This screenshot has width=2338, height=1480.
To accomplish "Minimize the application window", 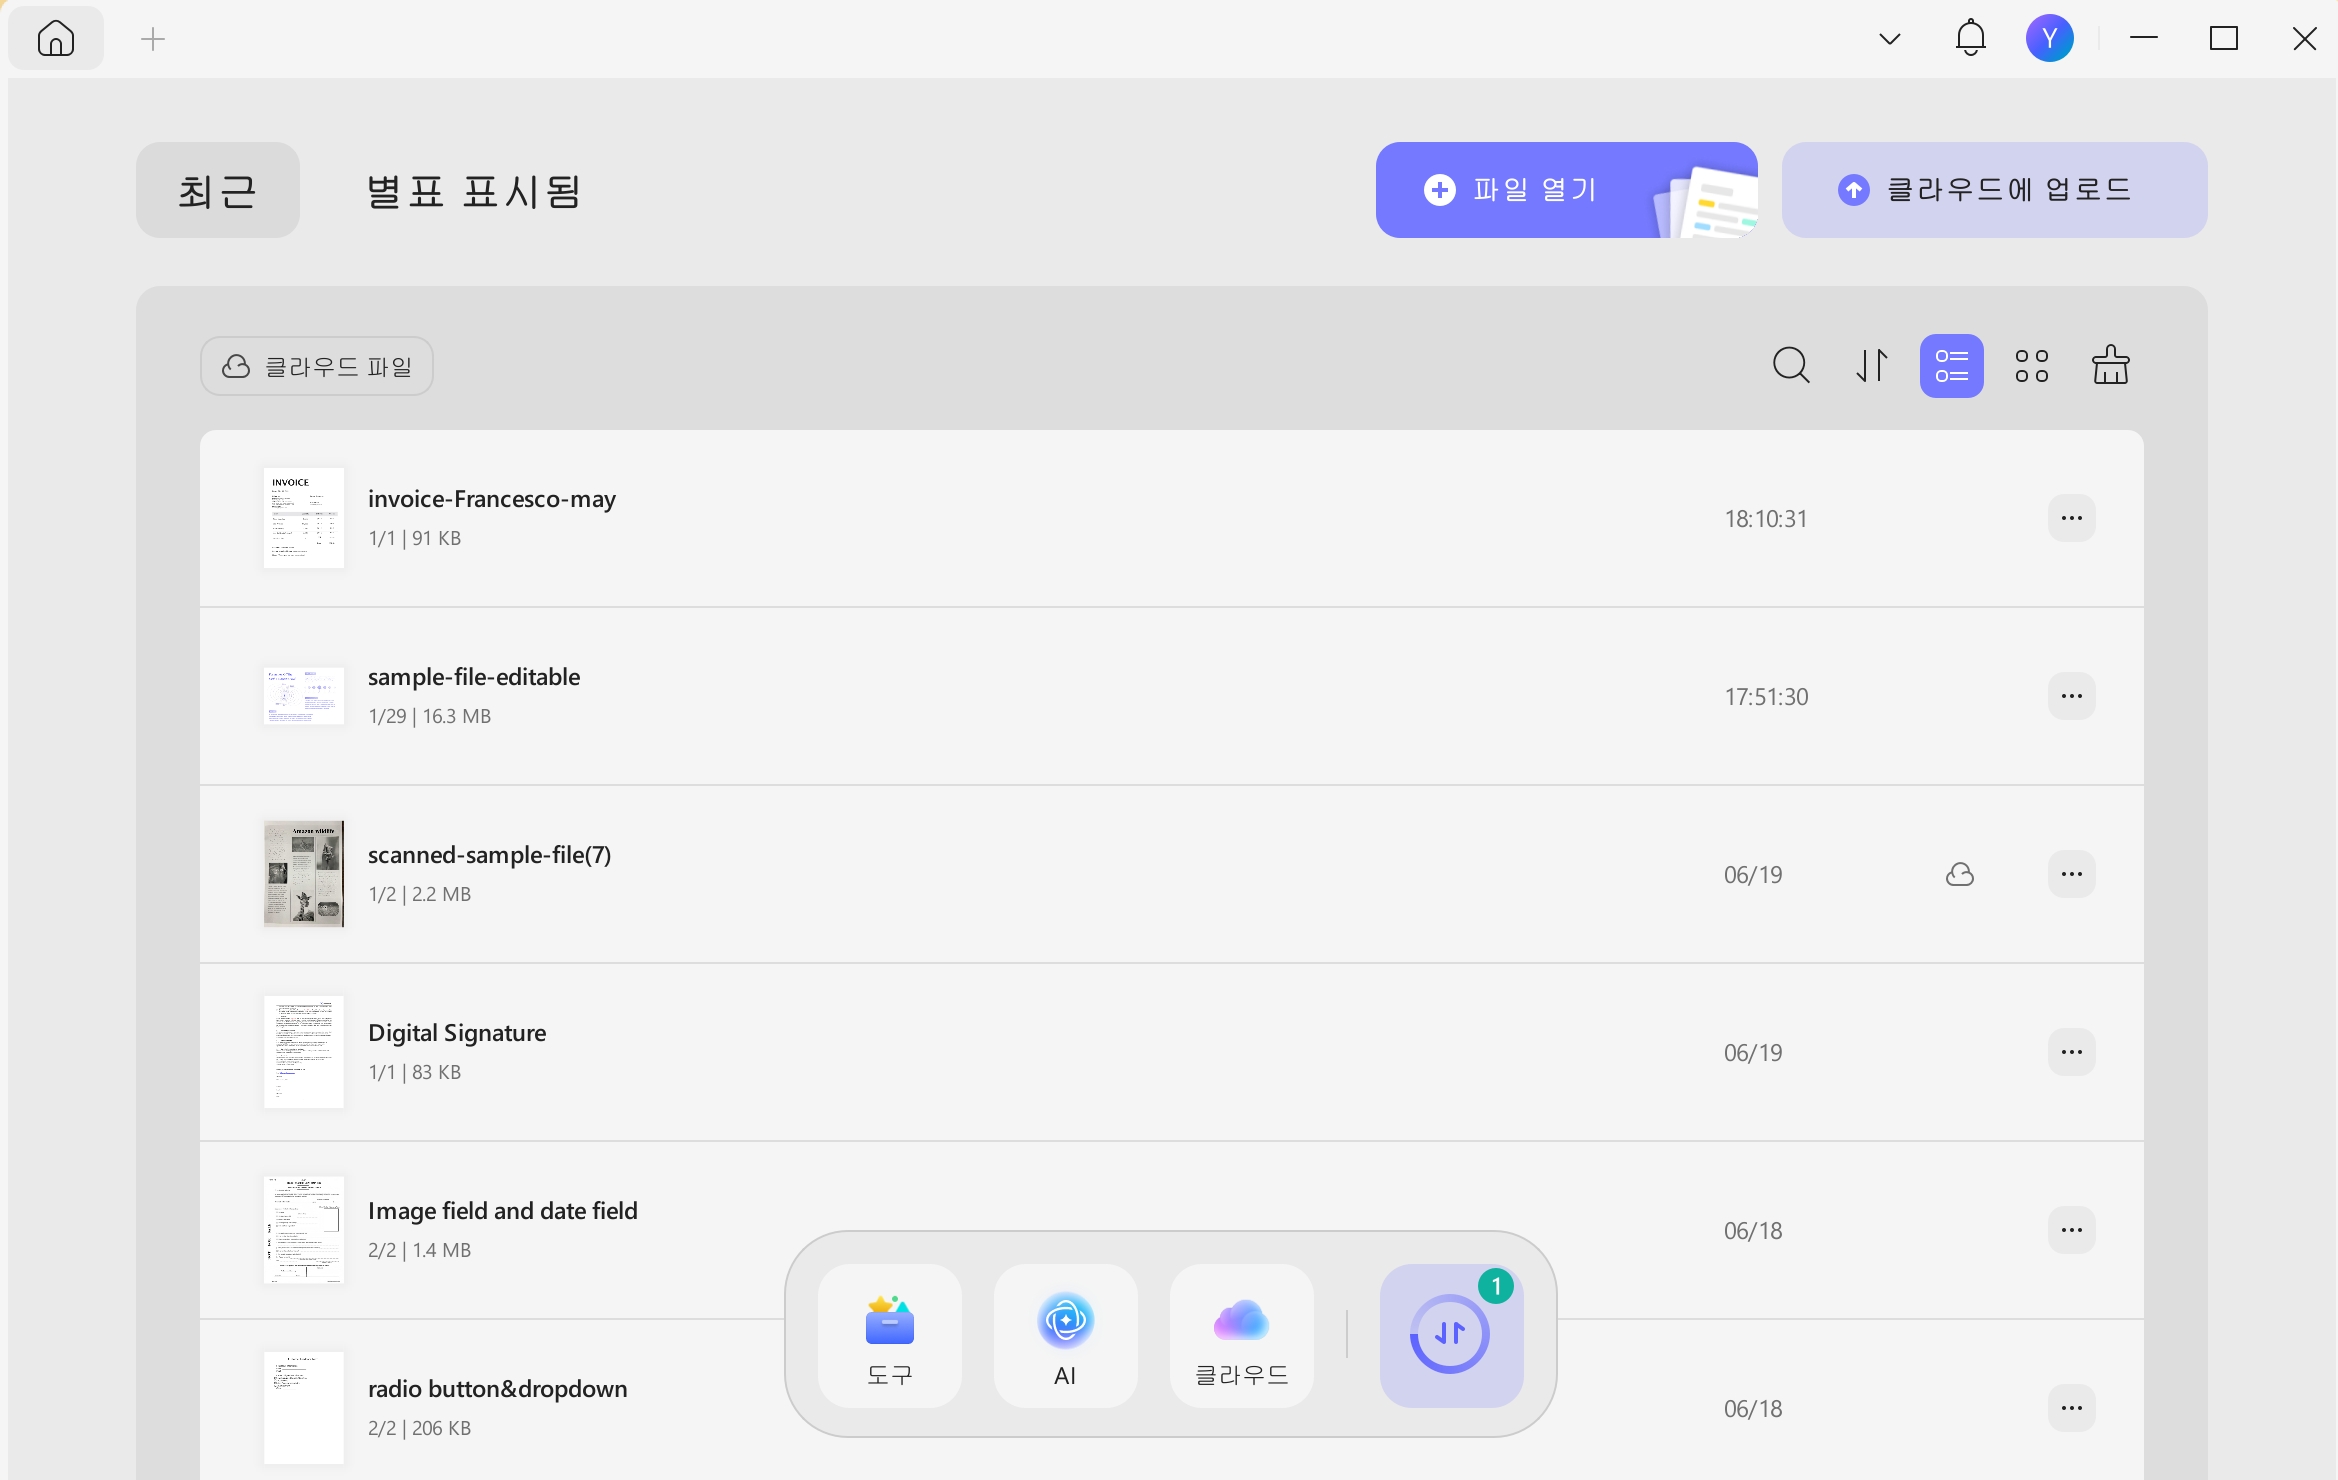I will (2144, 38).
